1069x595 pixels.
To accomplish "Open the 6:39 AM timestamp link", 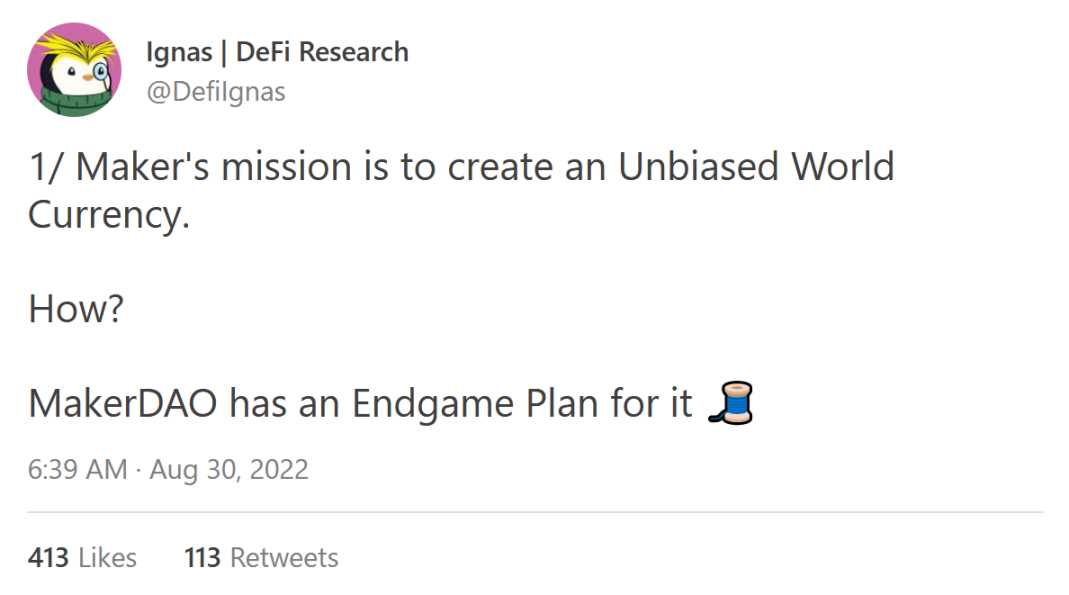I will tap(78, 469).
